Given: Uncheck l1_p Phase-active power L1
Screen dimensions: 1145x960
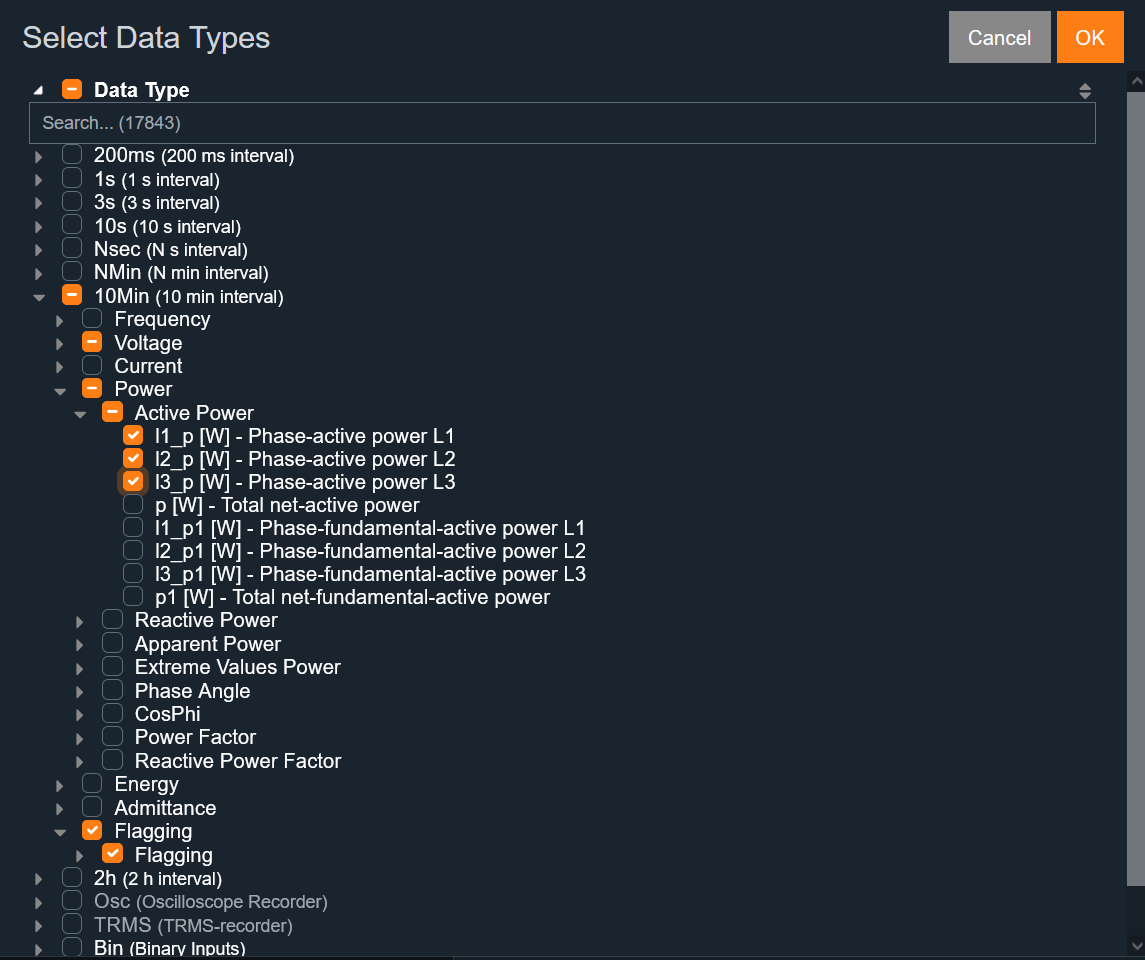Looking at the screenshot, I should point(133,436).
